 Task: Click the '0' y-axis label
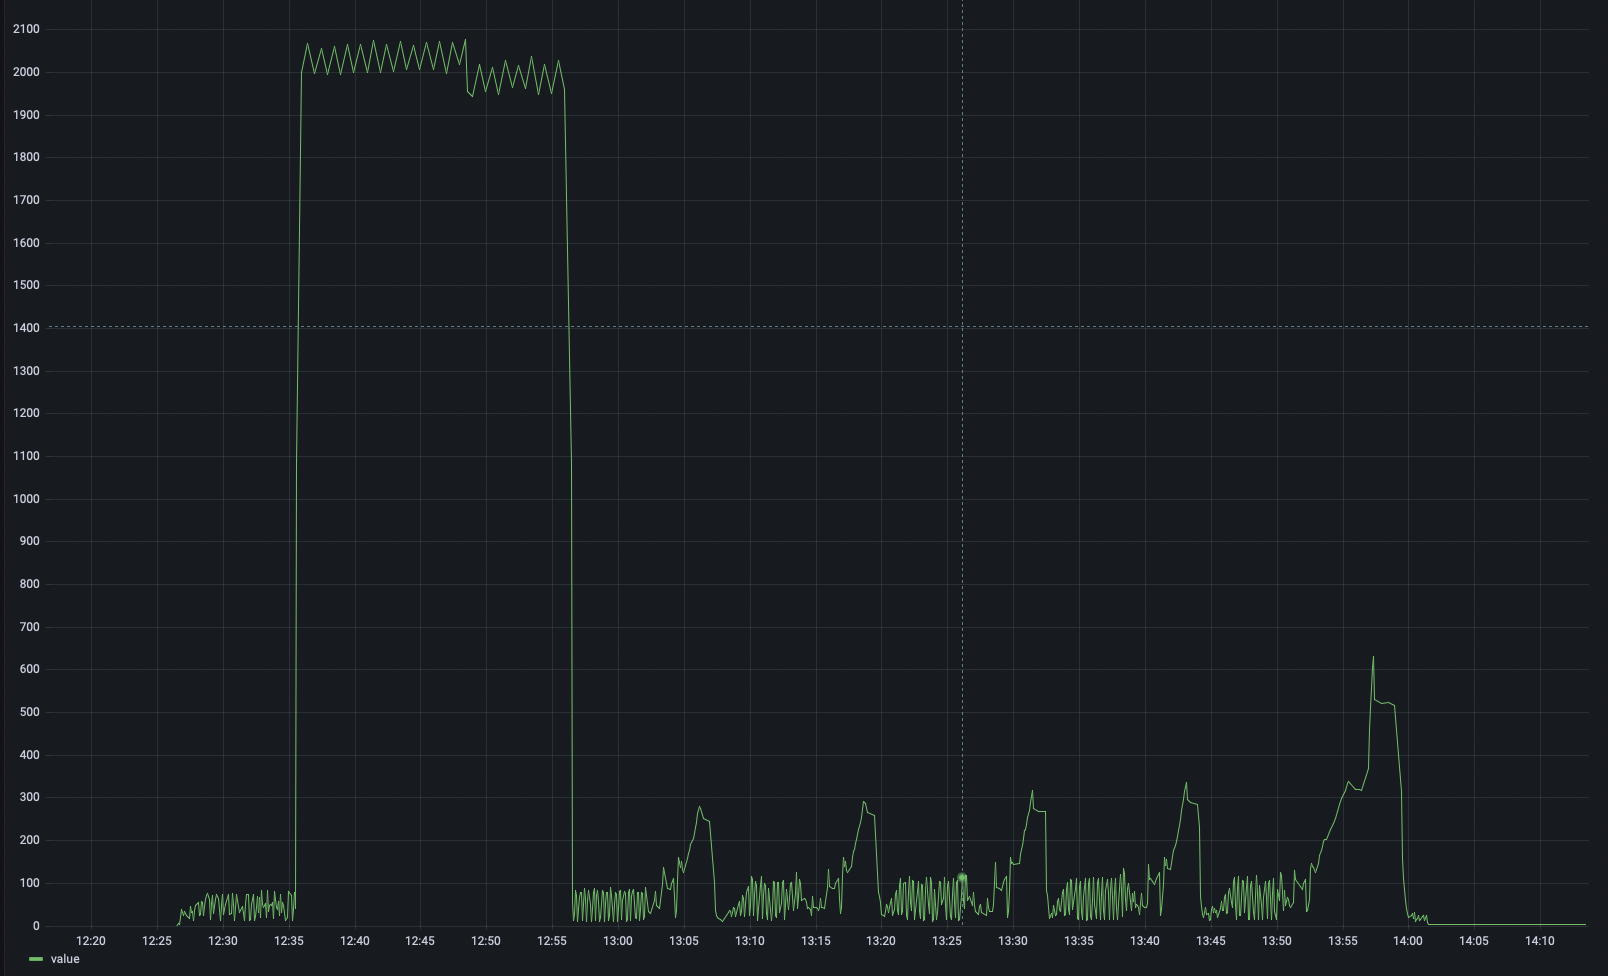(36, 926)
